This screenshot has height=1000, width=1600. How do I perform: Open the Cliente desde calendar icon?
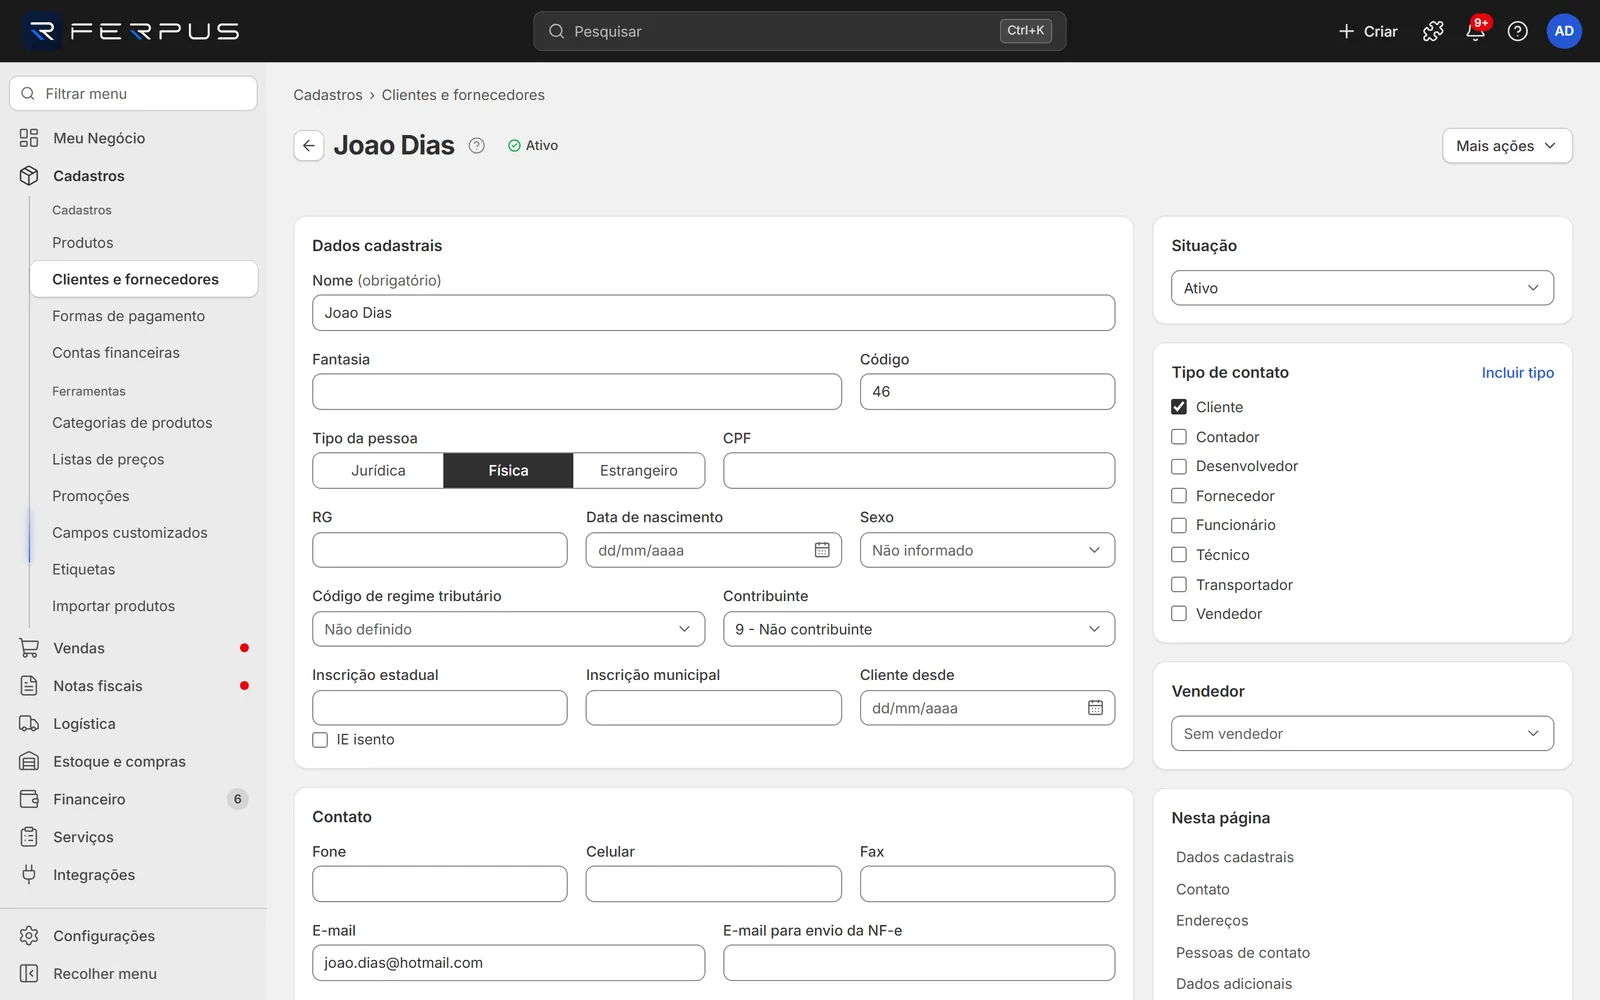(1095, 708)
